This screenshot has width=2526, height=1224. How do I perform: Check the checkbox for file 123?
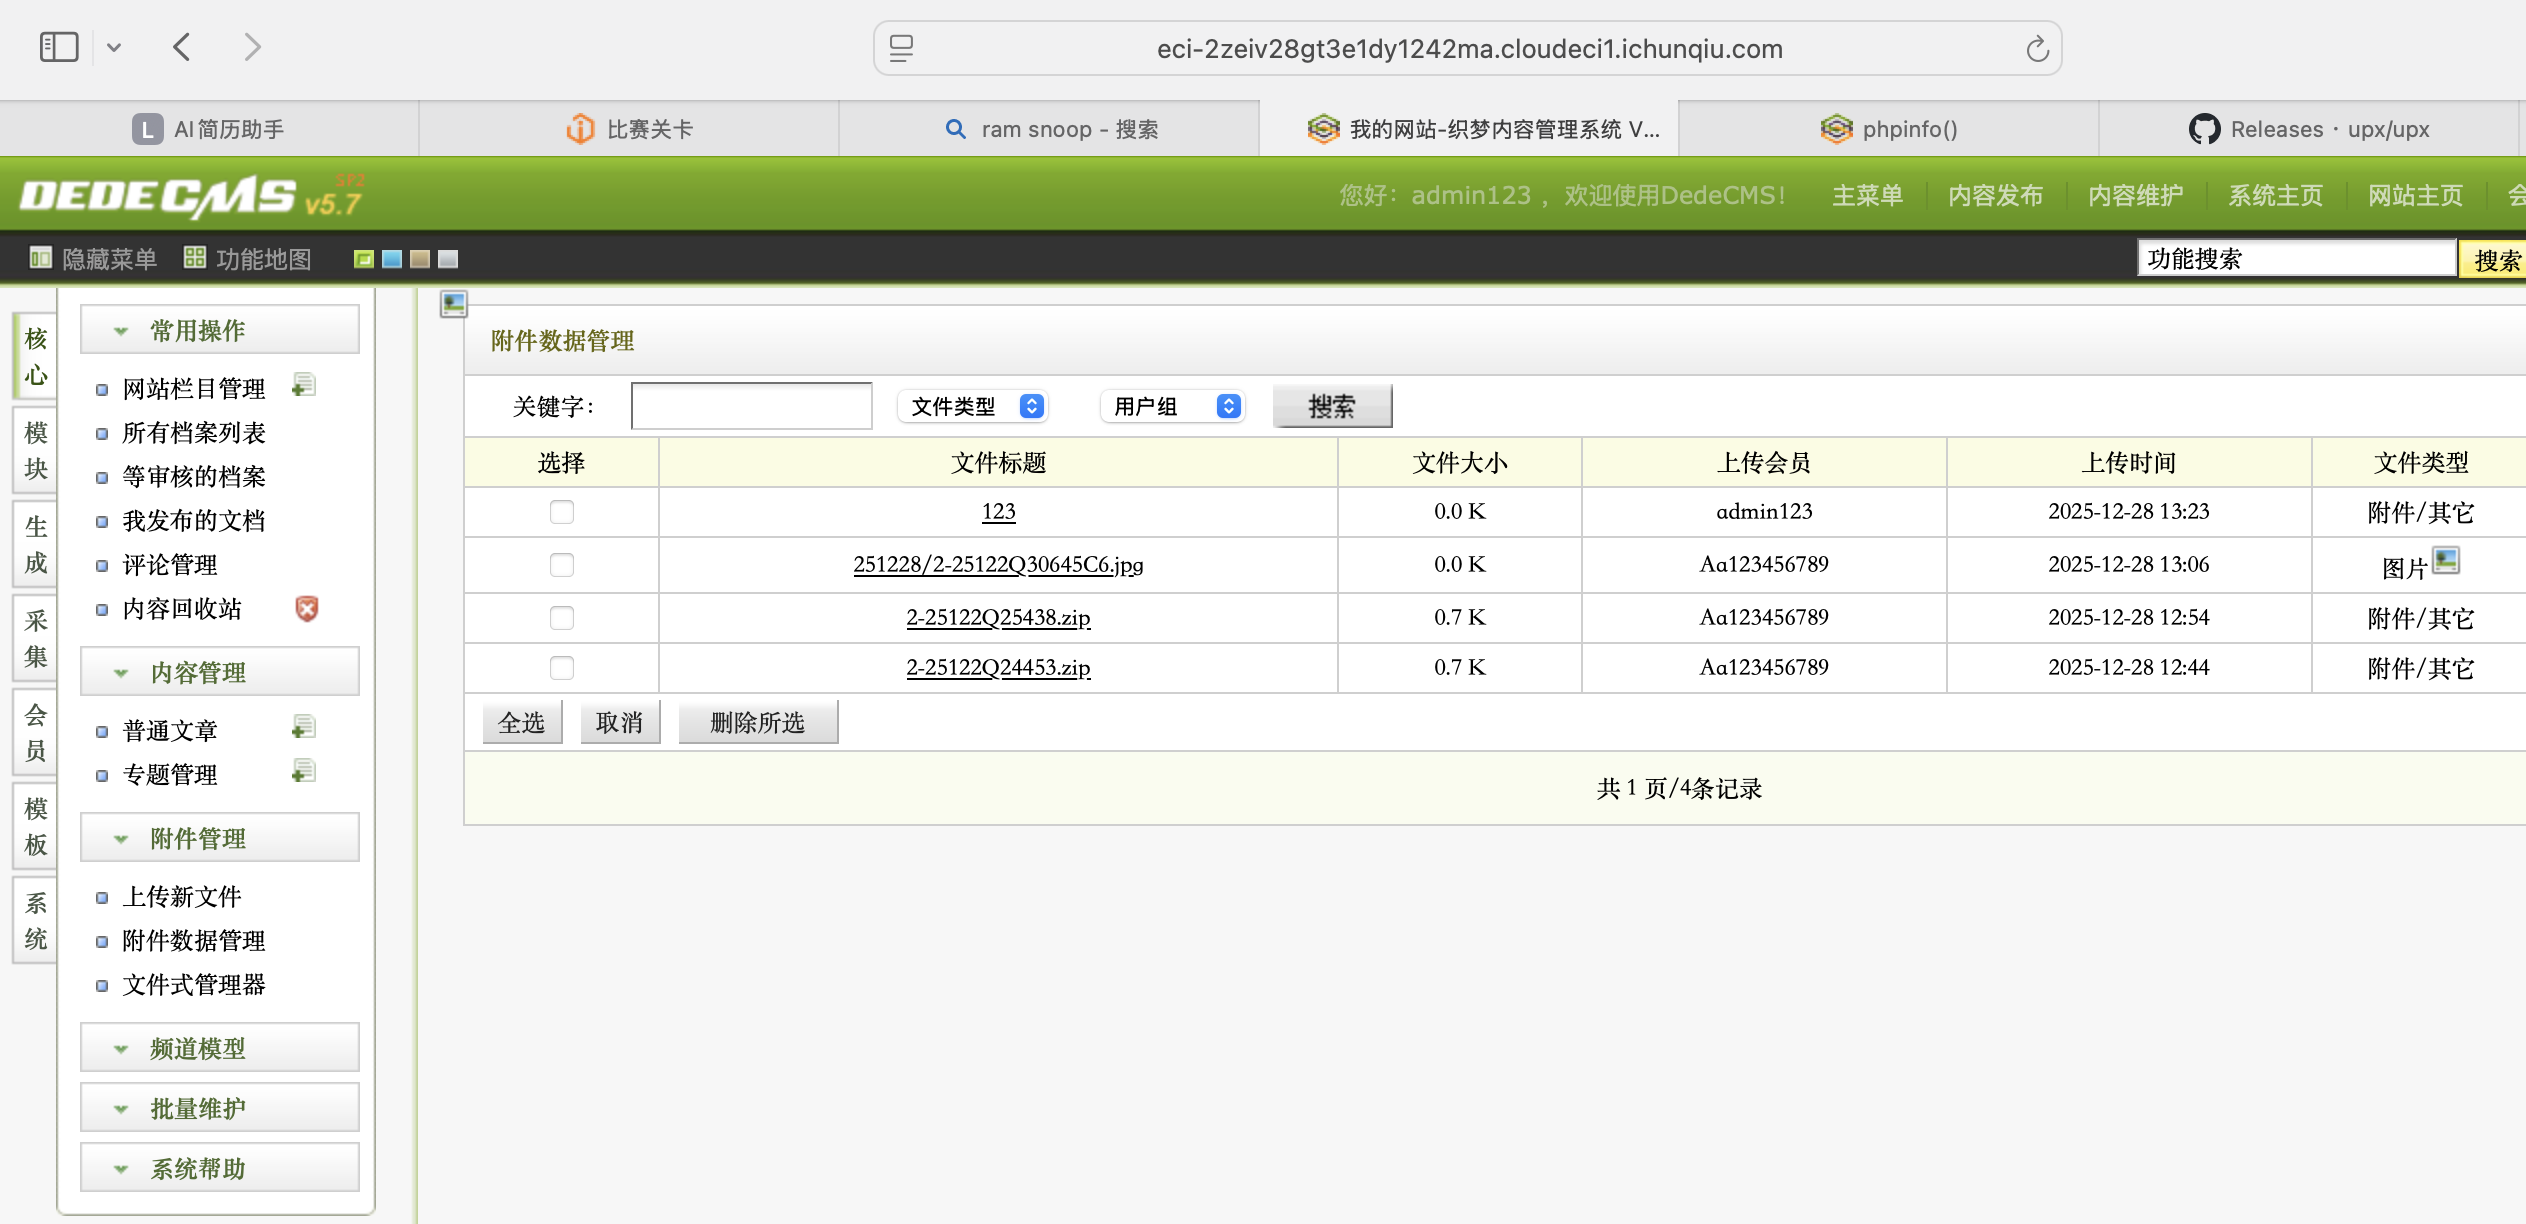click(x=562, y=512)
